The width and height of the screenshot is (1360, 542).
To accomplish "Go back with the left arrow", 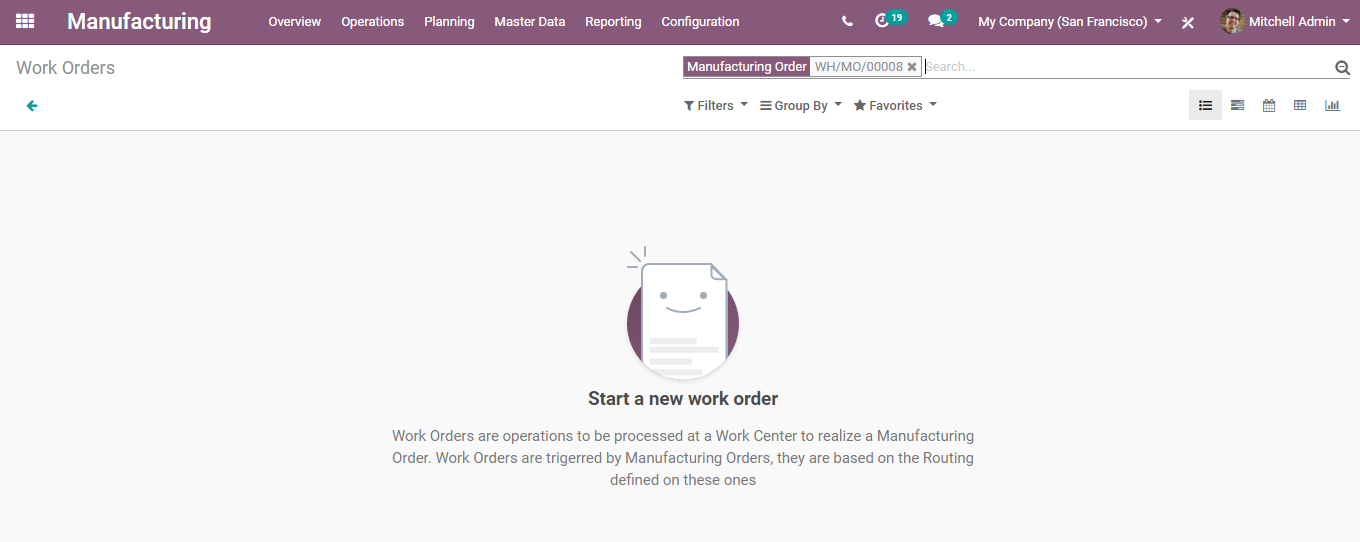I will tap(32, 105).
